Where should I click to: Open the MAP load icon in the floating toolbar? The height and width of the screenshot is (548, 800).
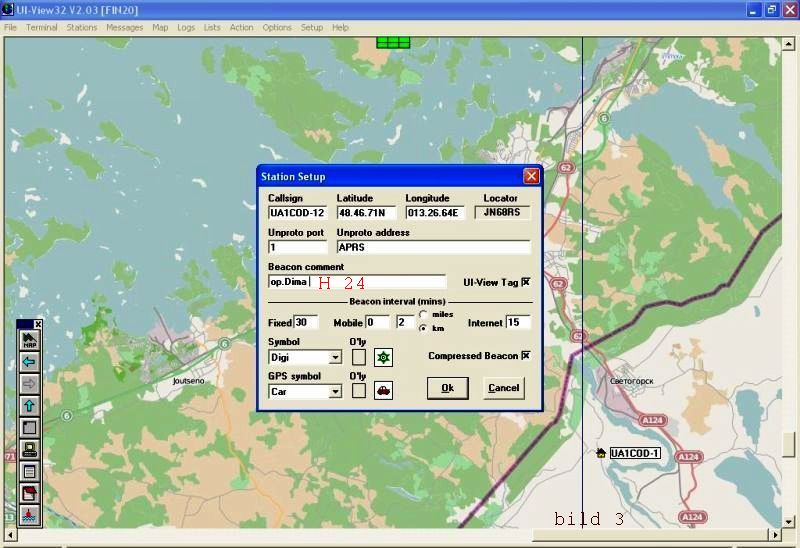click(29, 340)
